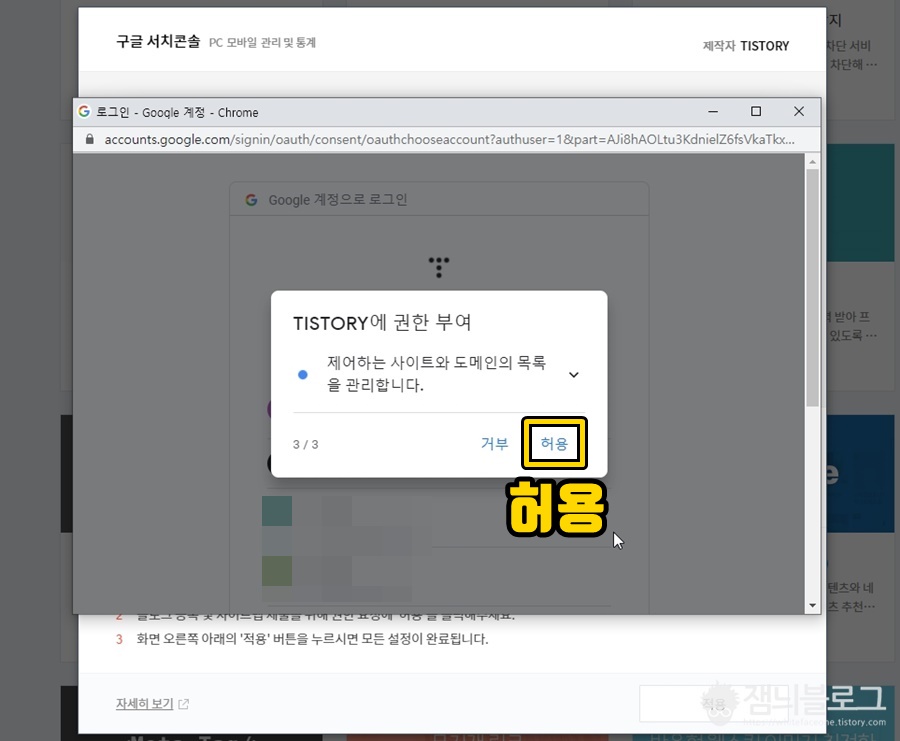Image resolution: width=900 pixels, height=741 pixels.
Task: Allow TISTORY permission with 허용 button
Action: point(554,443)
